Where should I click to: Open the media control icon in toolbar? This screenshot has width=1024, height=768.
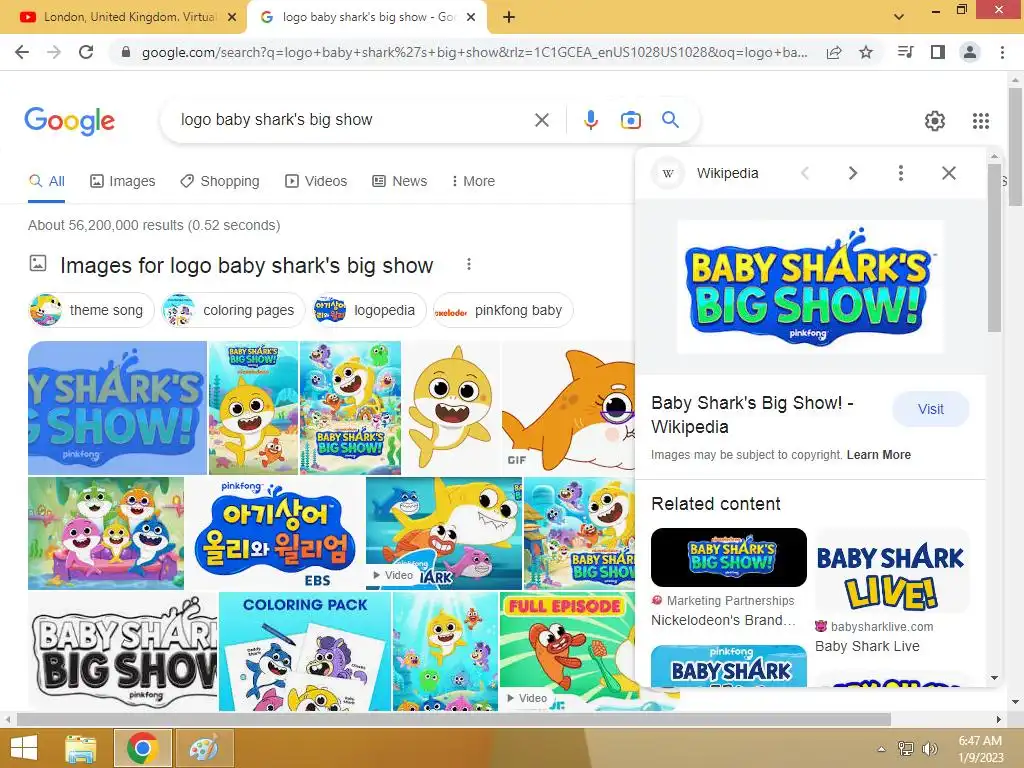click(905, 52)
